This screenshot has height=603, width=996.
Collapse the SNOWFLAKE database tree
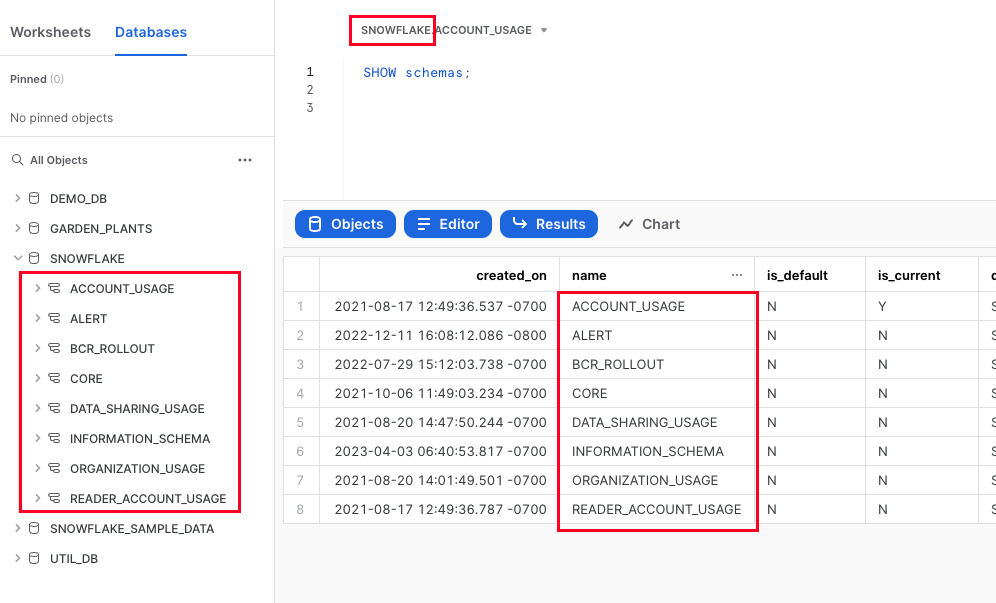[18, 258]
